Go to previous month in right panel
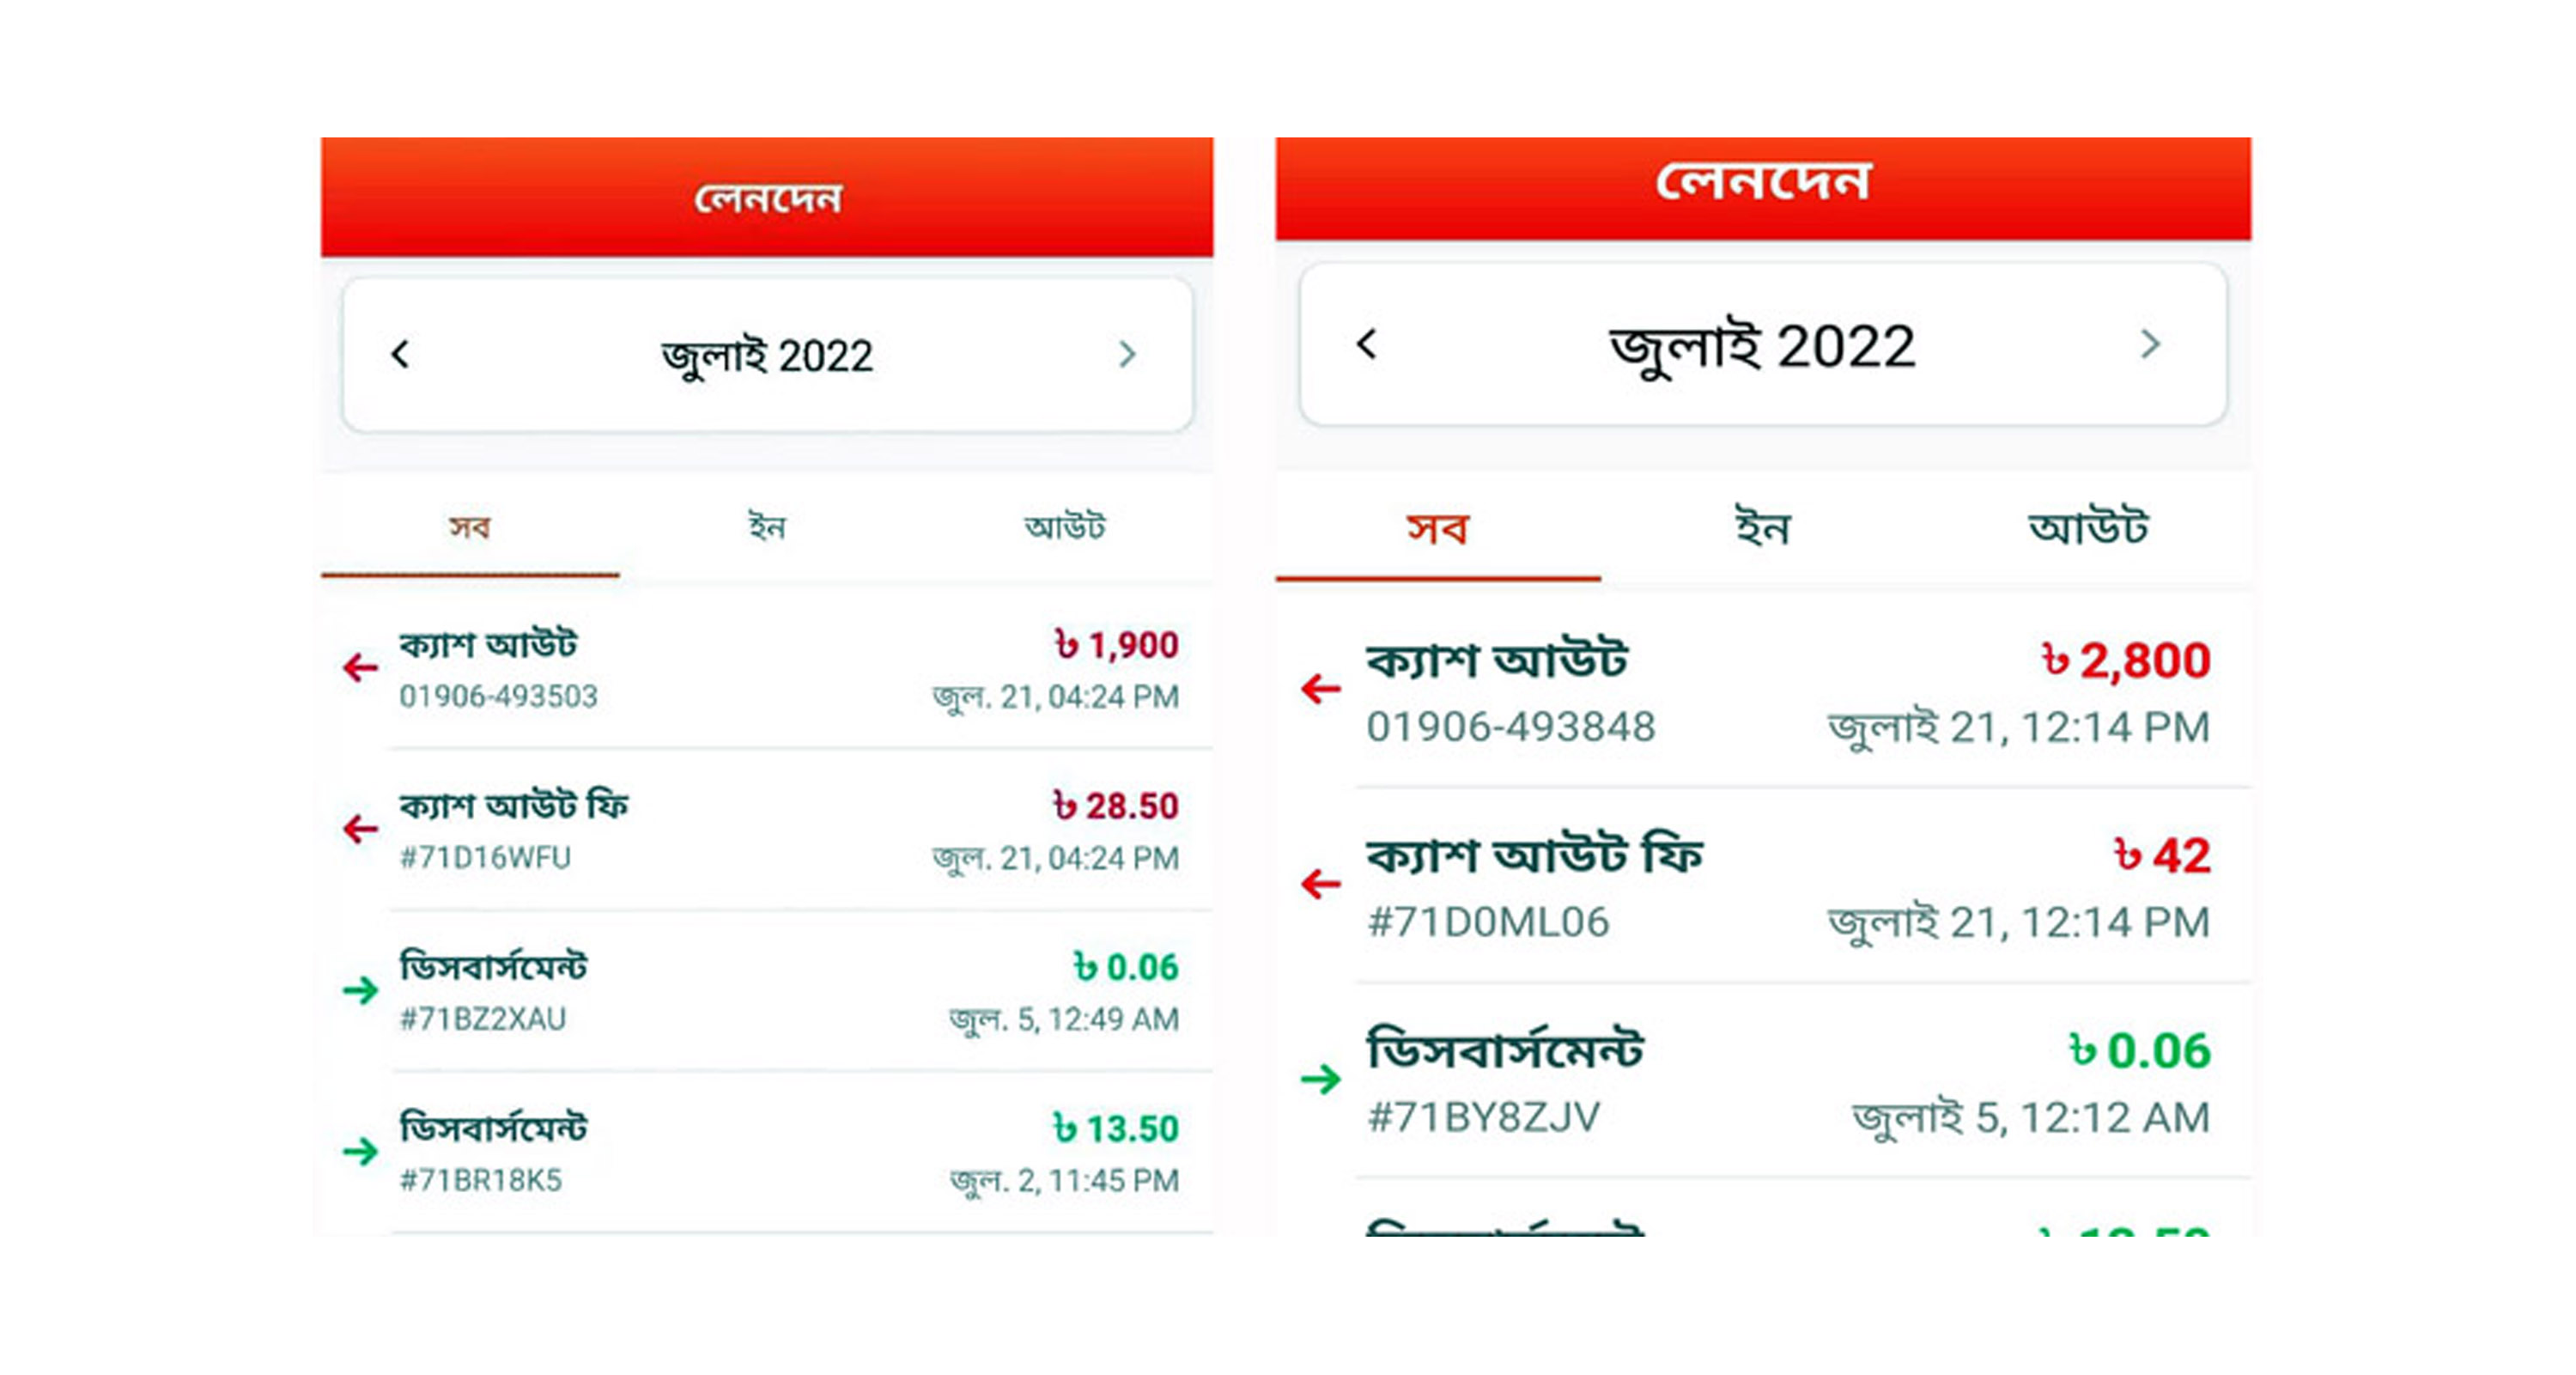Screen dimensions: 2576x1375 1367,344
